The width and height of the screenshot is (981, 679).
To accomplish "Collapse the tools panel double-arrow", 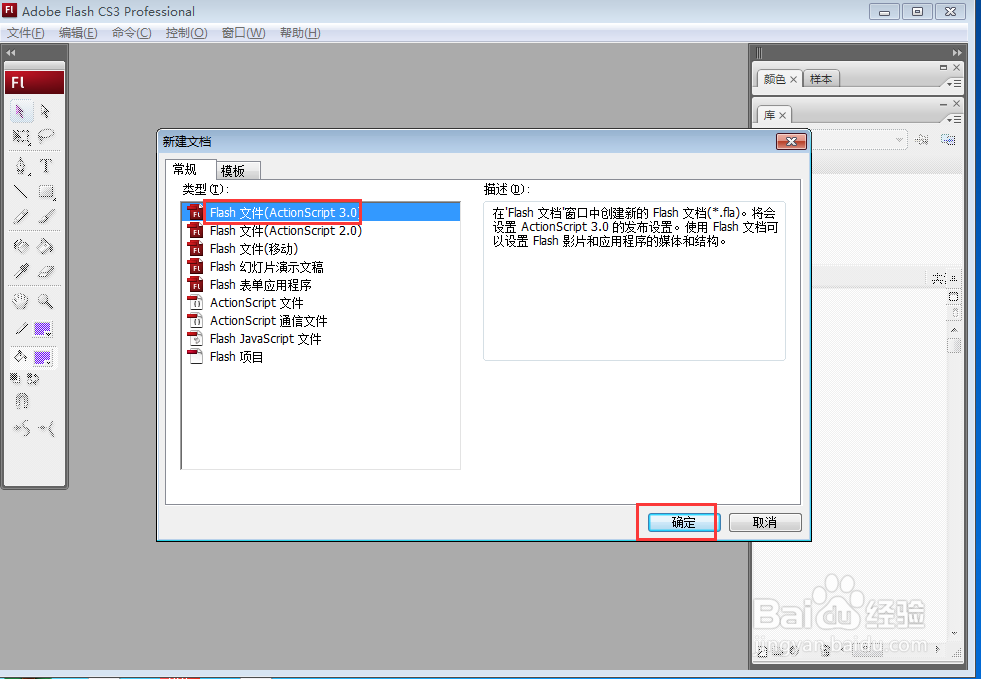I will tap(11, 53).
